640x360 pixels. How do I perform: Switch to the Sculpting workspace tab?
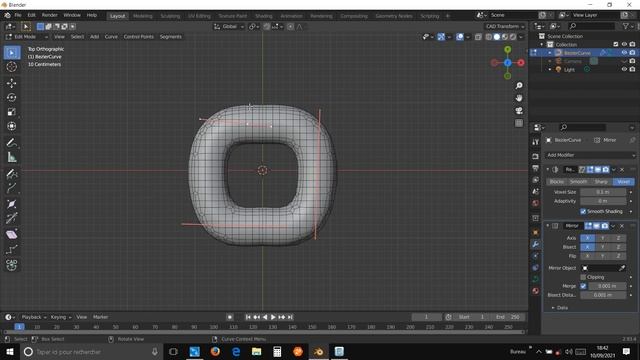point(170,16)
